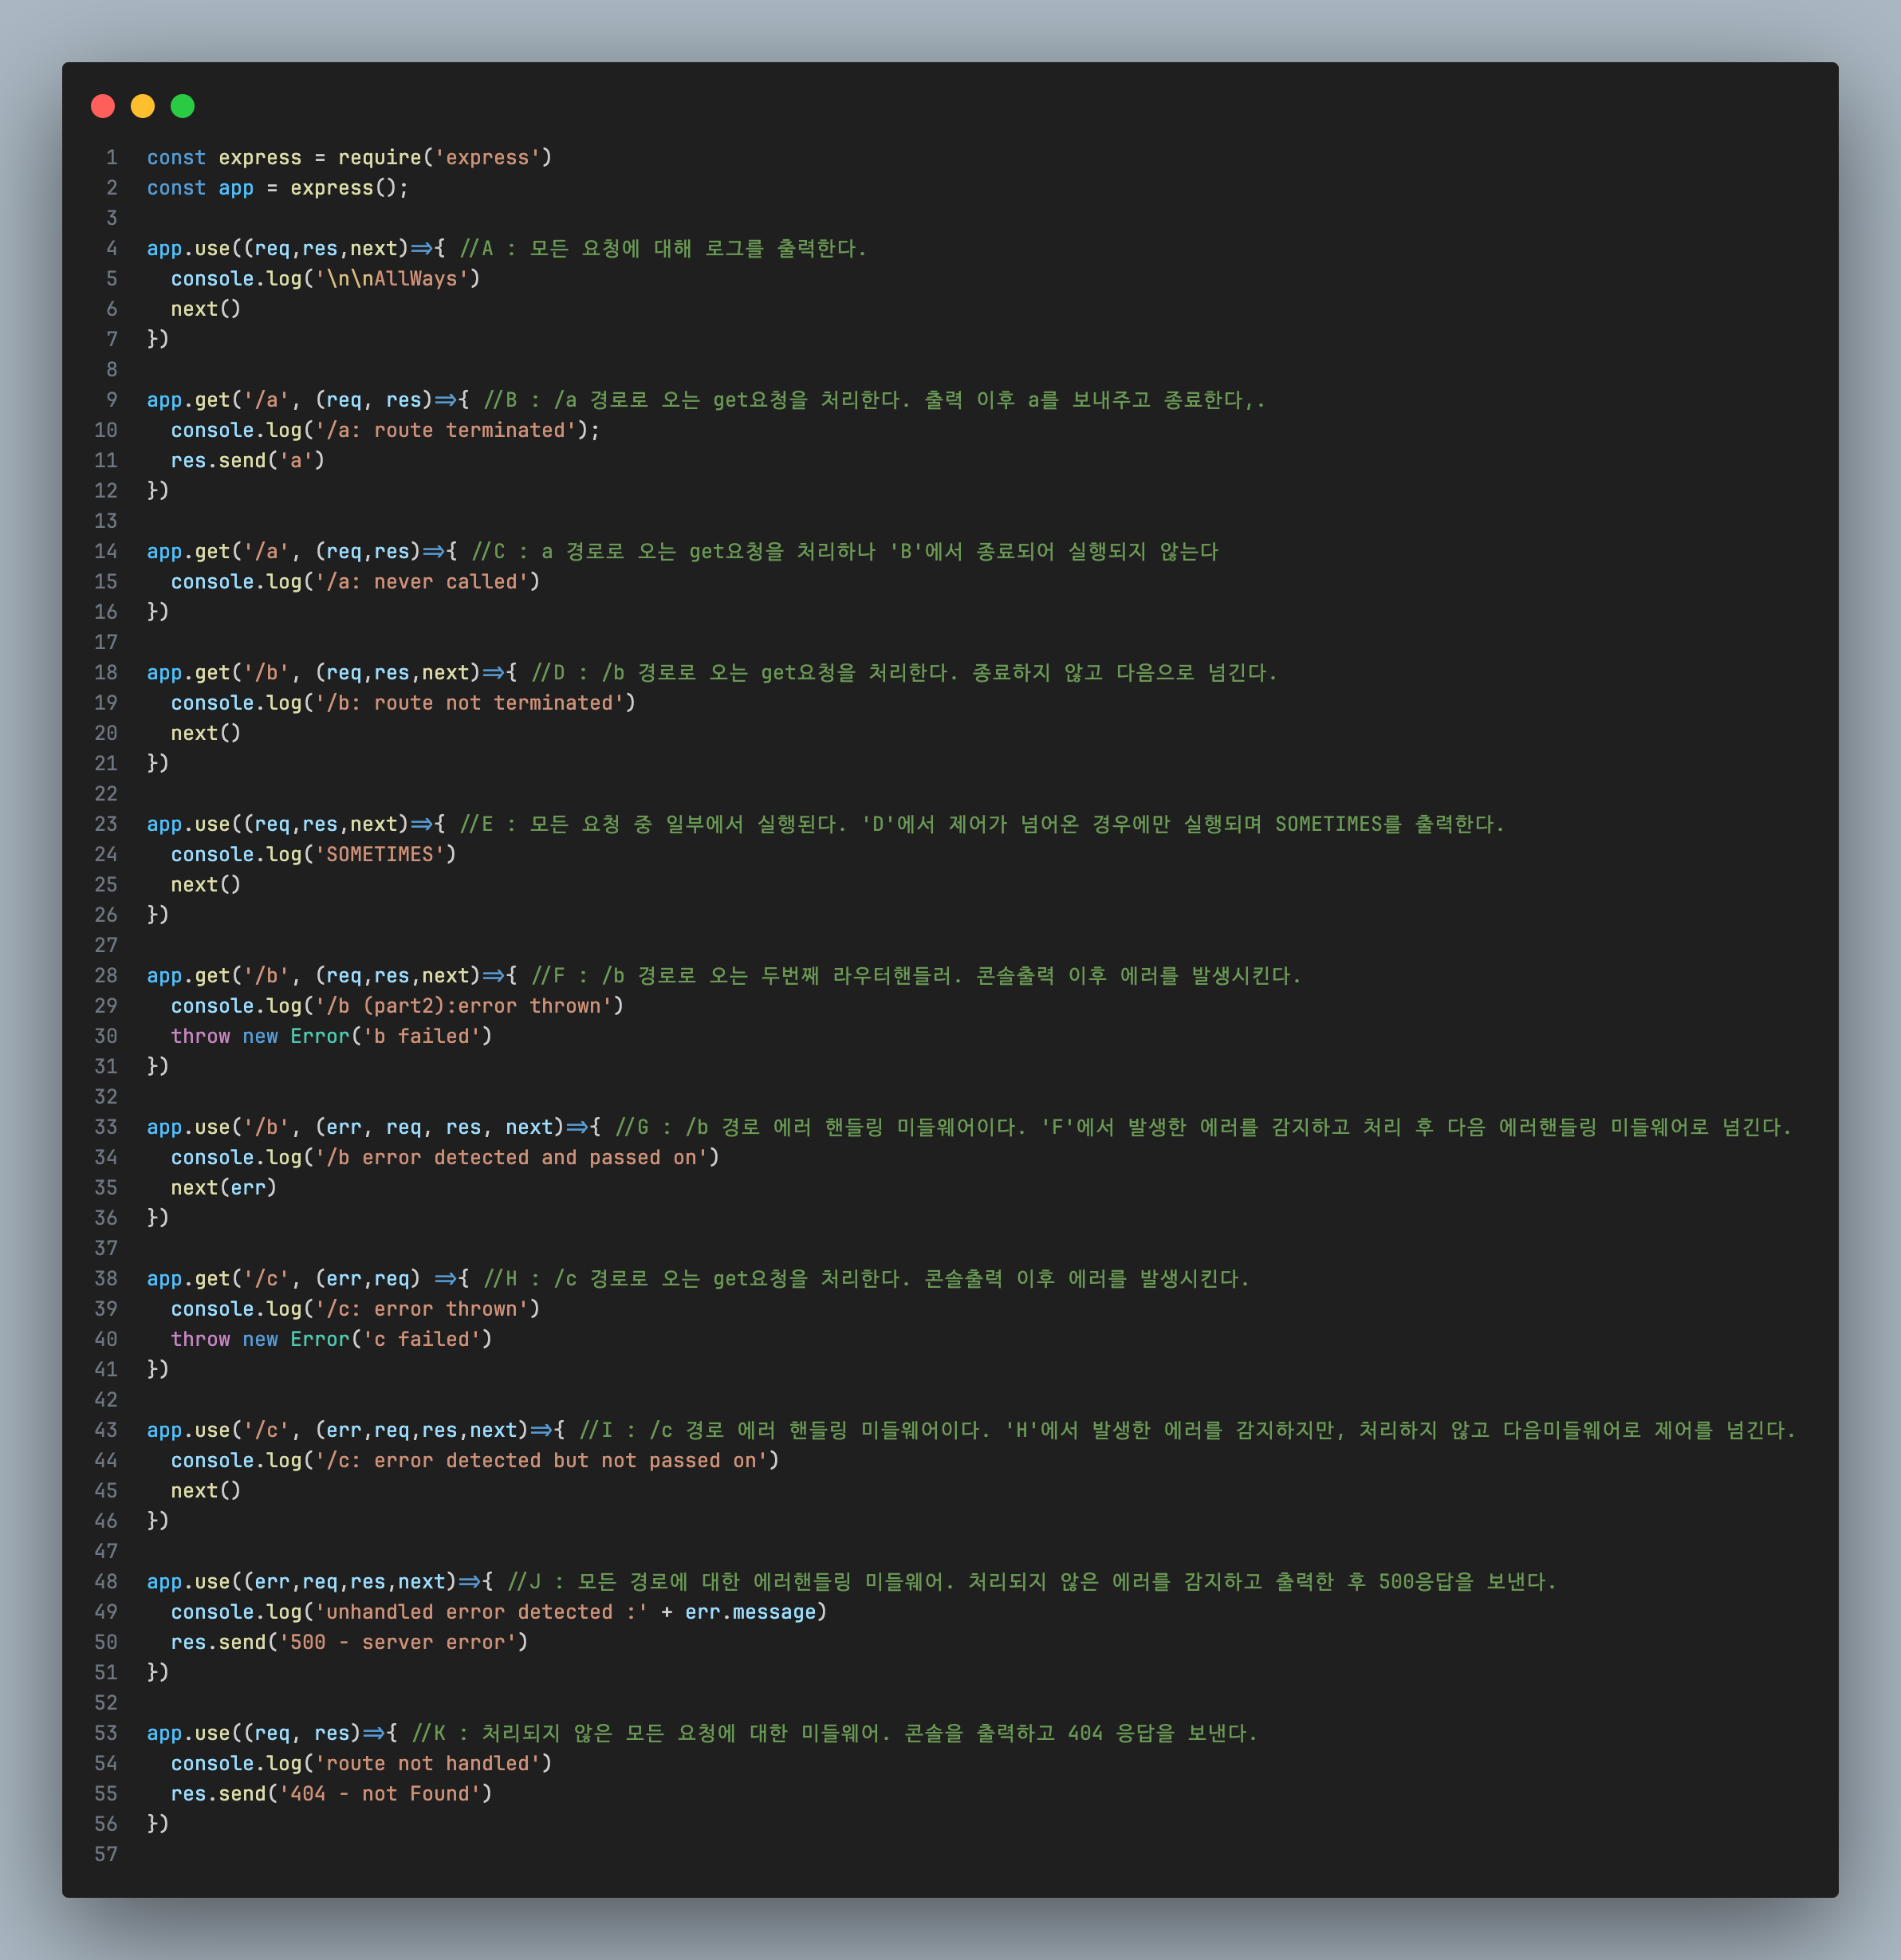Click Error class before 'c failed'
This screenshot has width=1901, height=1960.
[x=320, y=1339]
